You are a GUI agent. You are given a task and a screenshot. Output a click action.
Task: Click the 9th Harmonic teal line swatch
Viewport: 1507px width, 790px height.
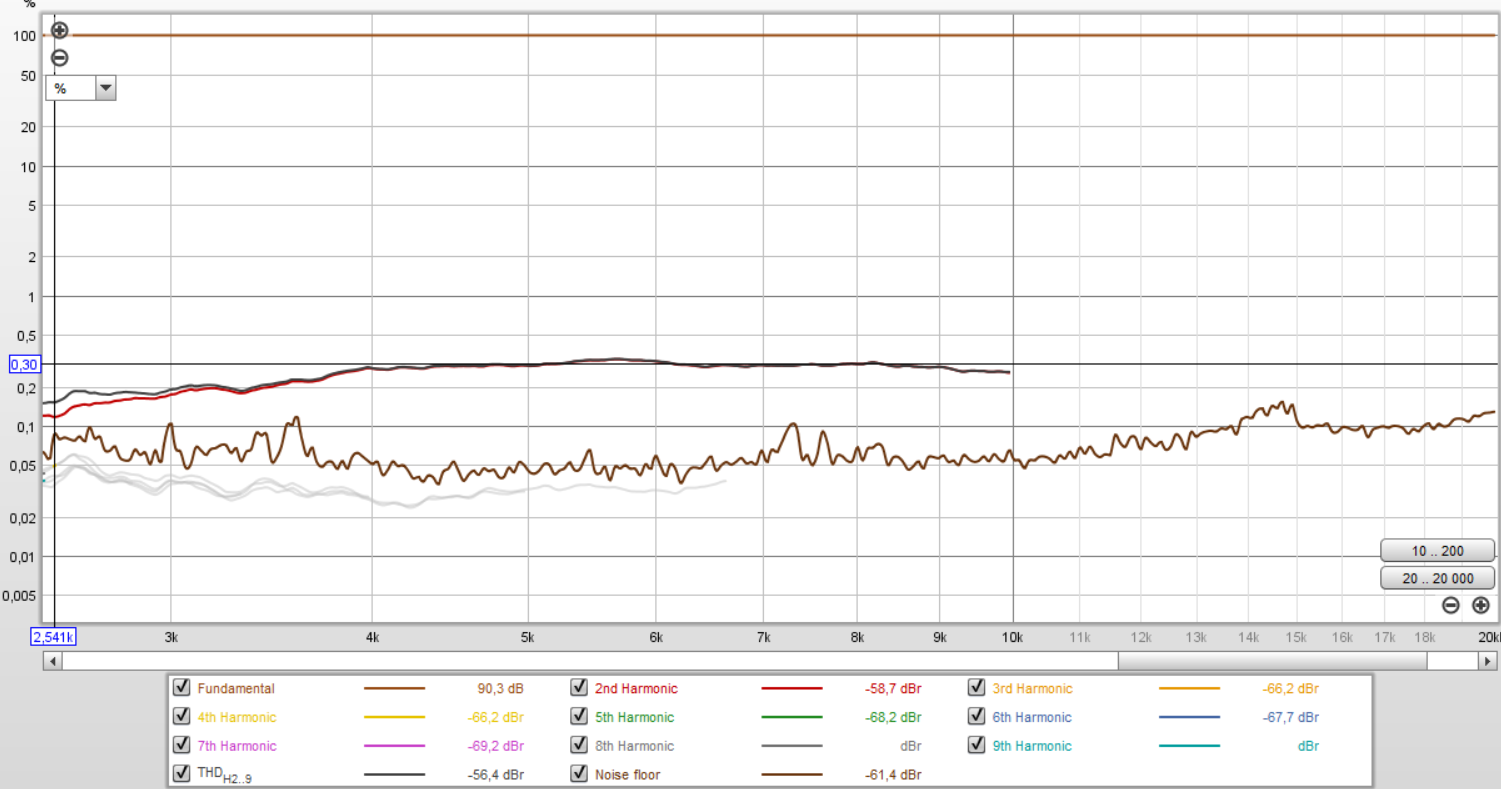point(1190,746)
